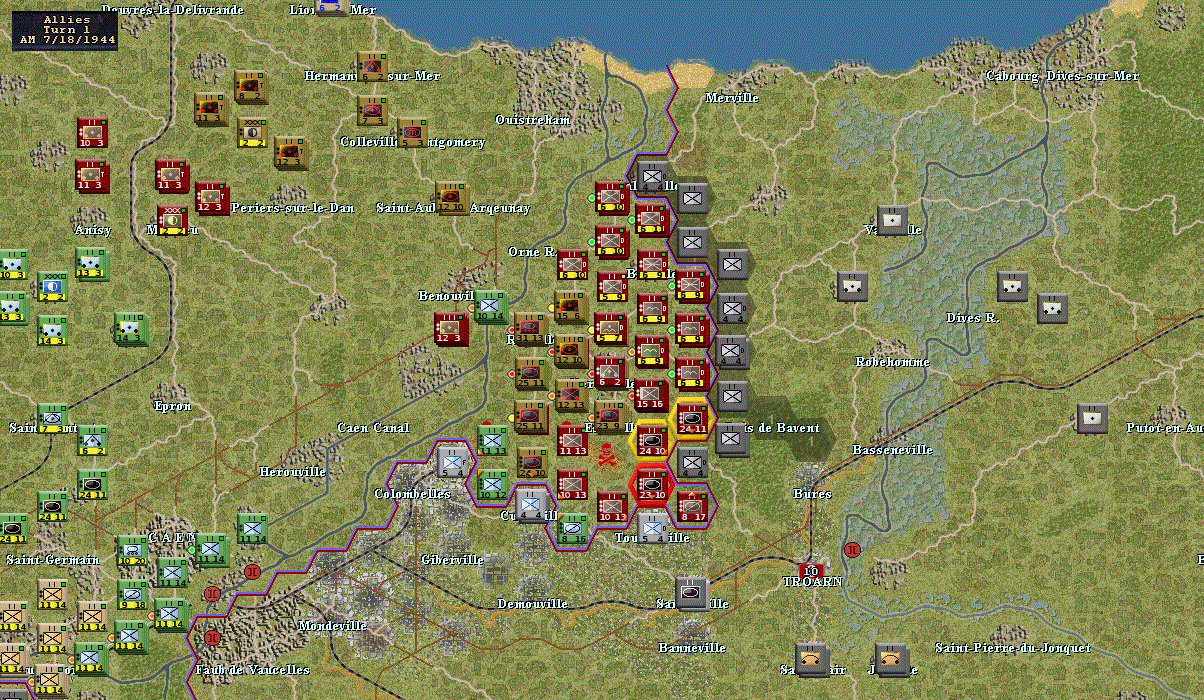Select grey unit at Putot-en-Auge
Screen dimensions: 1204x700
pyautogui.click(x=1092, y=418)
